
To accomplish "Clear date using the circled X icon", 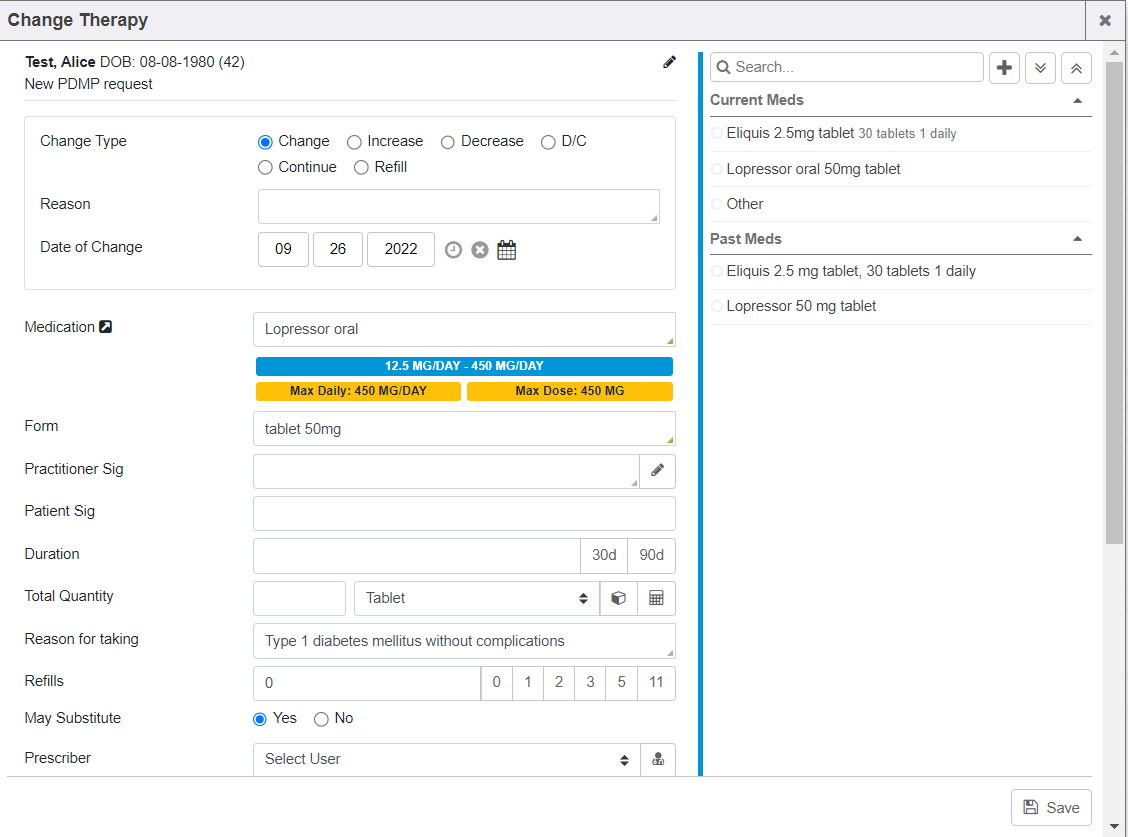I will coord(480,250).
